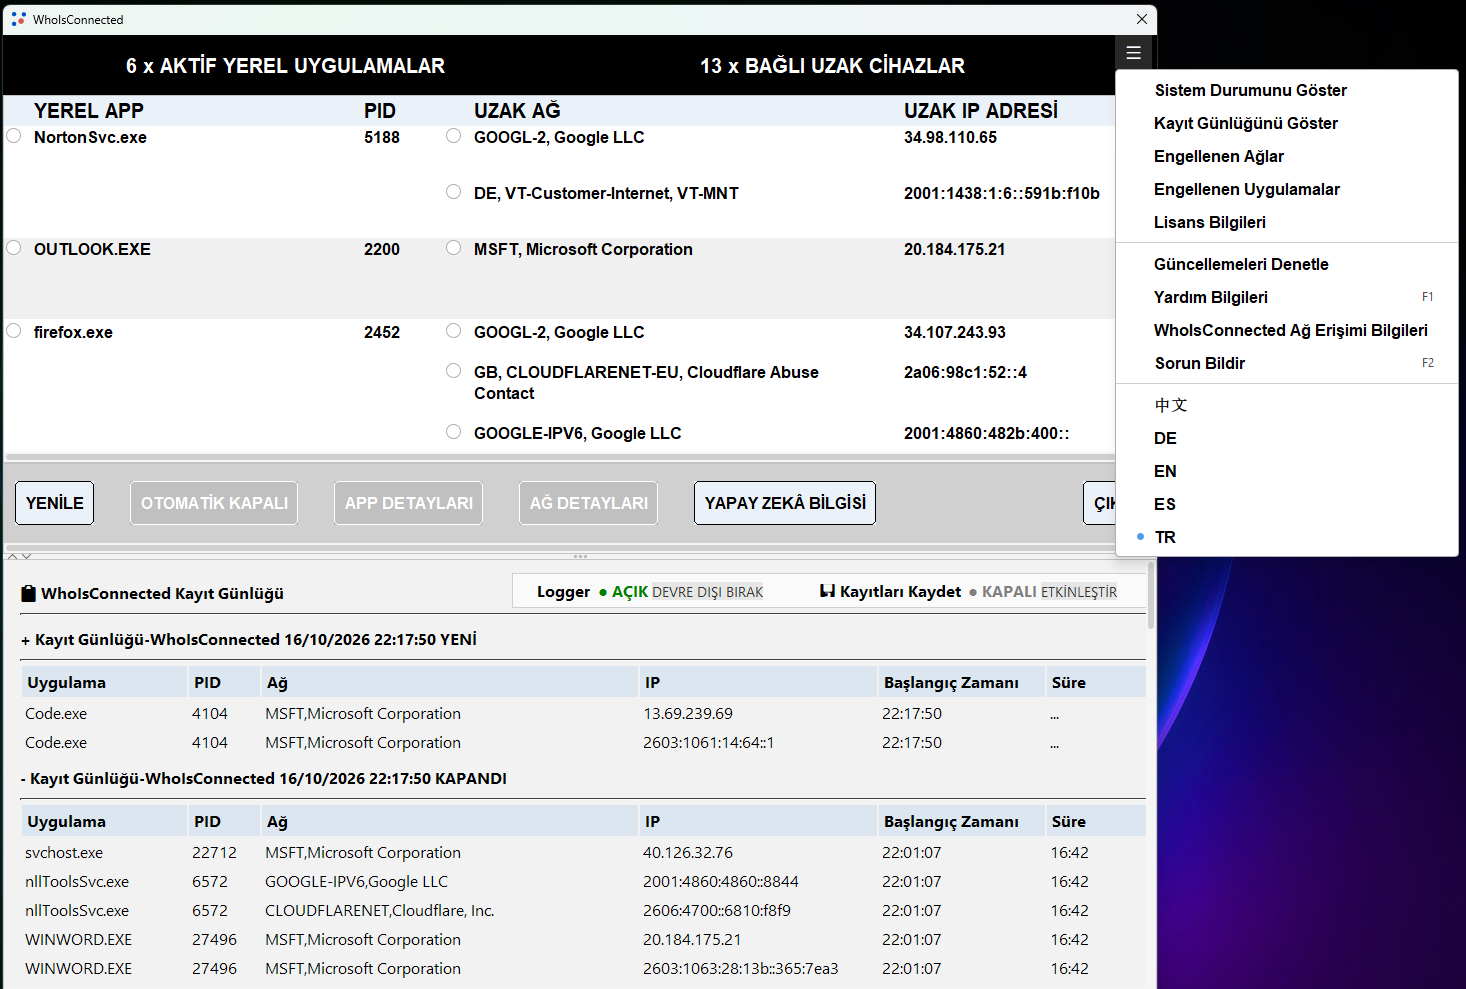Select the MSFT, Microsoft Corporation network radio
The height and width of the screenshot is (989, 1466).
(454, 248)
